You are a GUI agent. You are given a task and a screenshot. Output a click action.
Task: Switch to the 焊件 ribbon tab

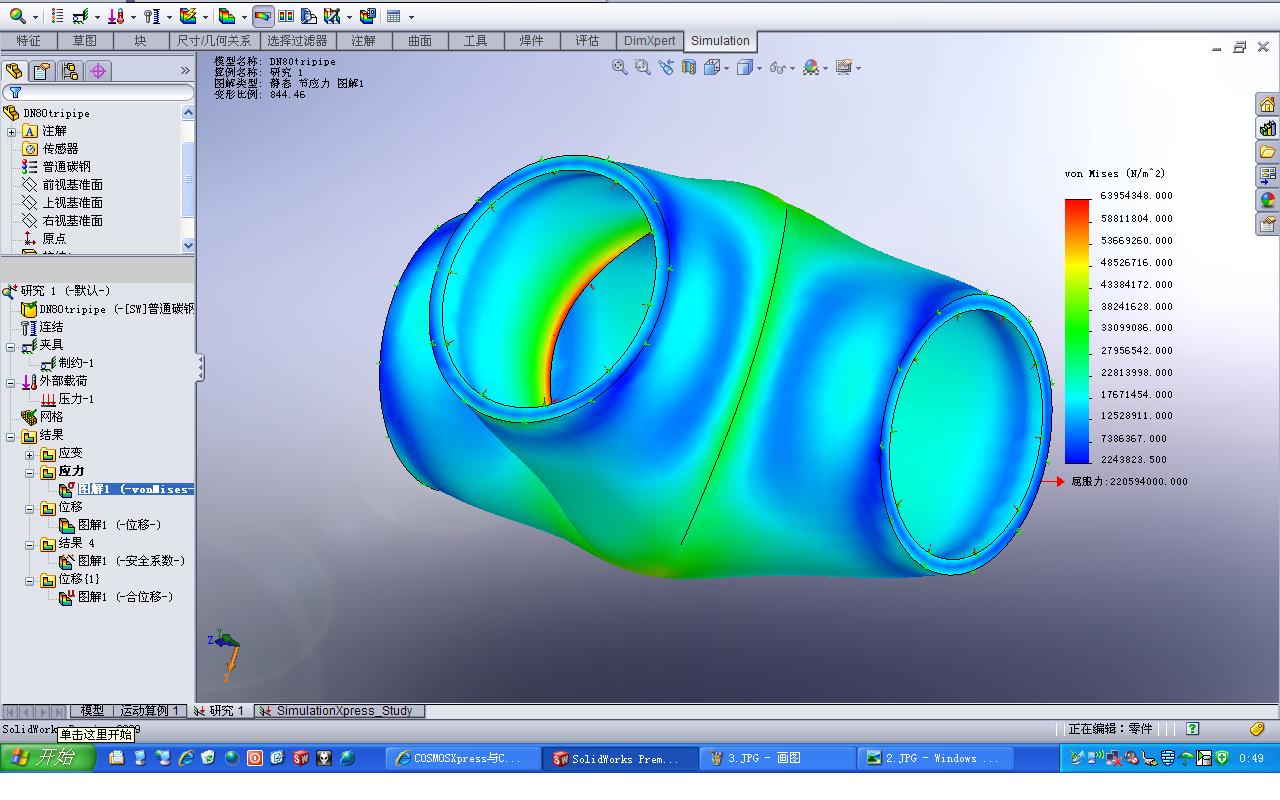tap(531, 41)
